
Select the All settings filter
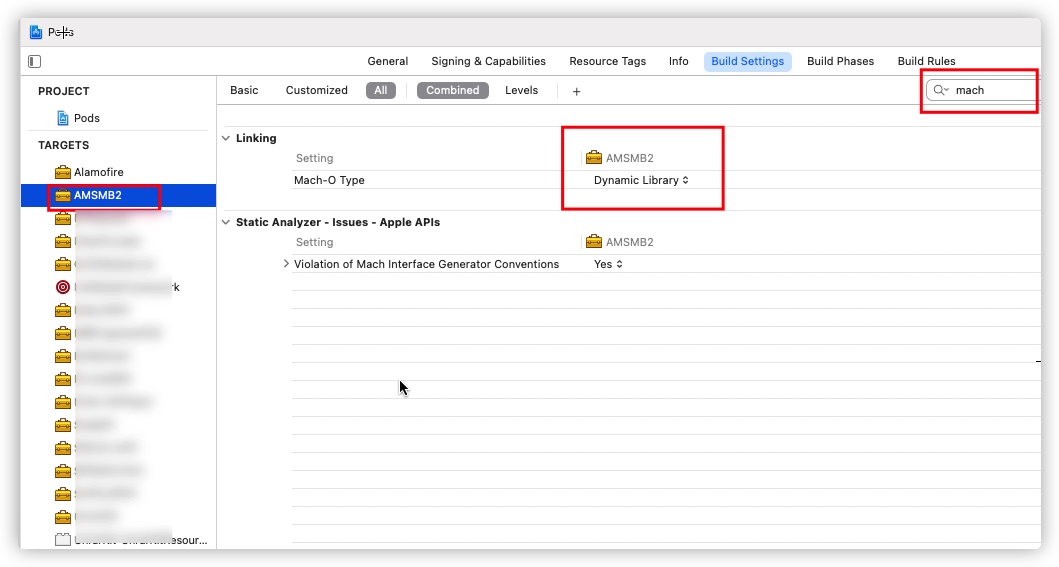tap(381, 90)
